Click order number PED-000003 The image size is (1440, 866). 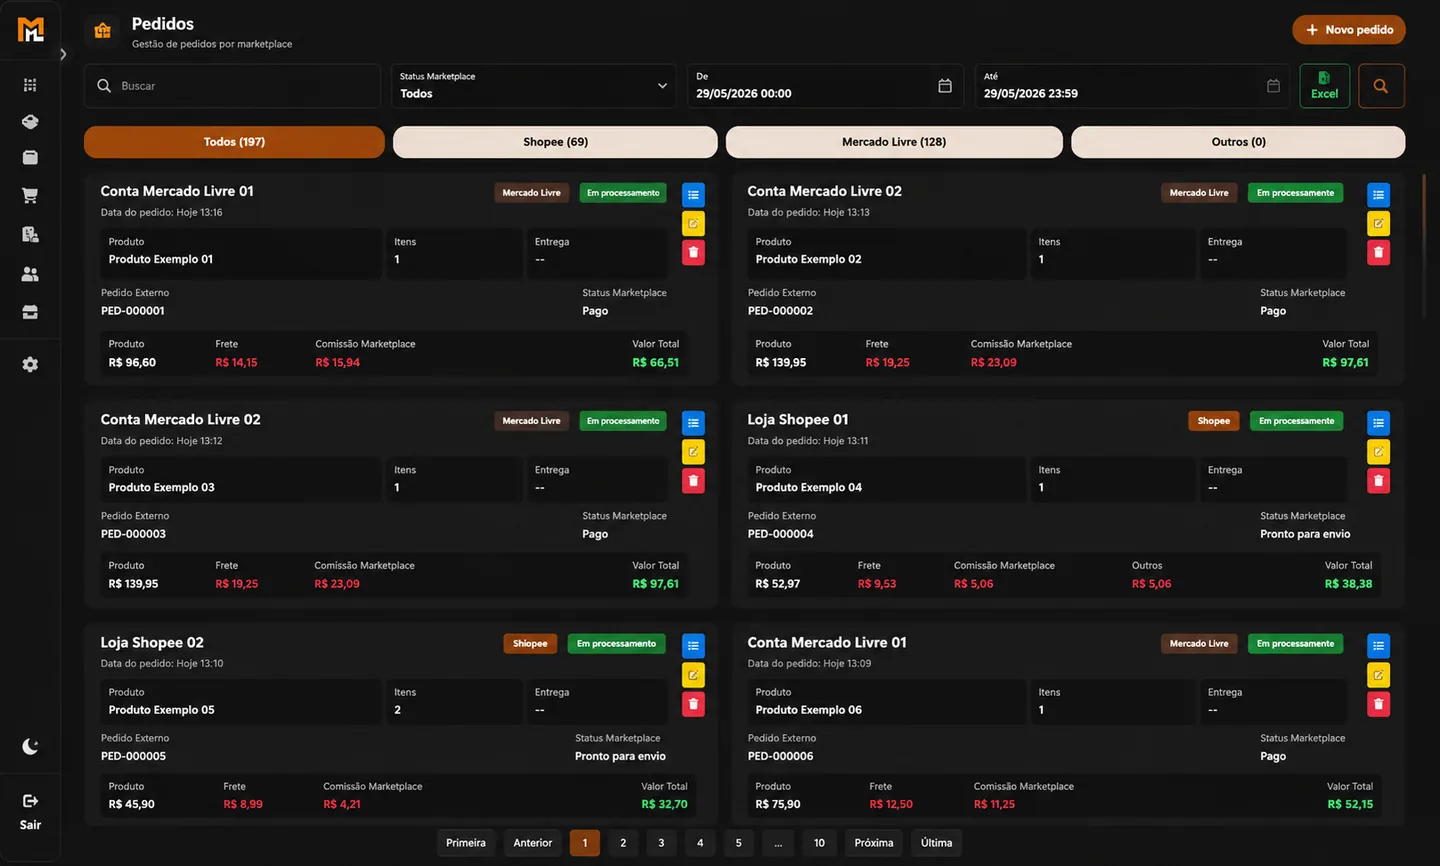click(133, 534)
